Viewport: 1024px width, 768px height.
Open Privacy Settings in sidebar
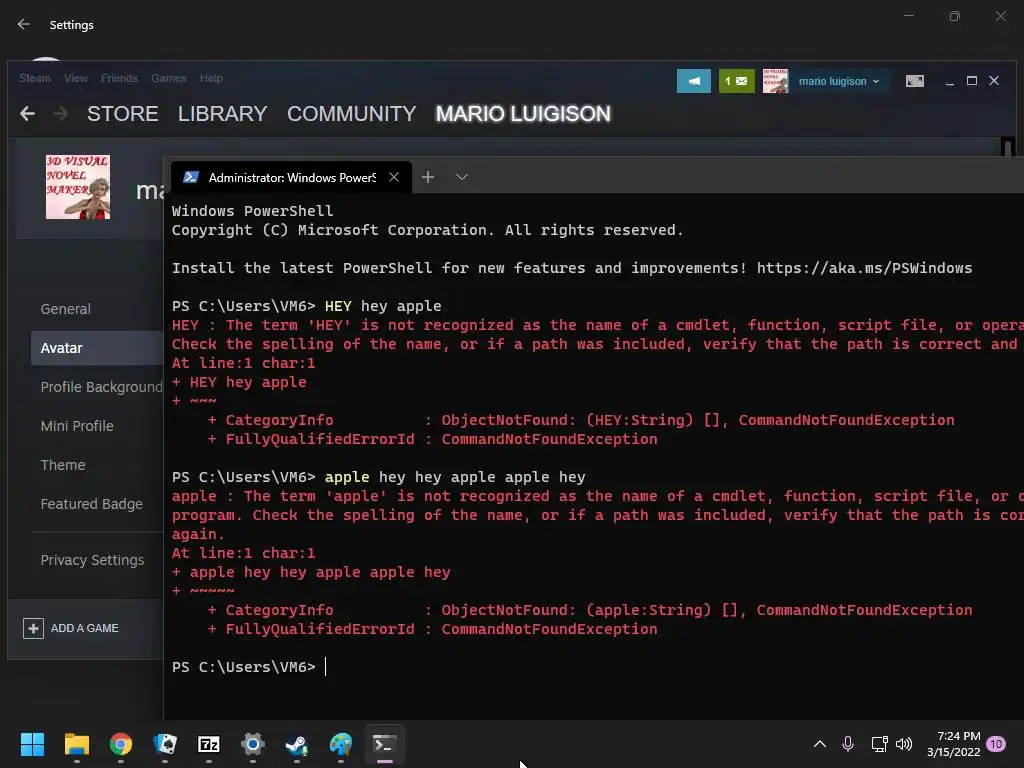[92, 560]
